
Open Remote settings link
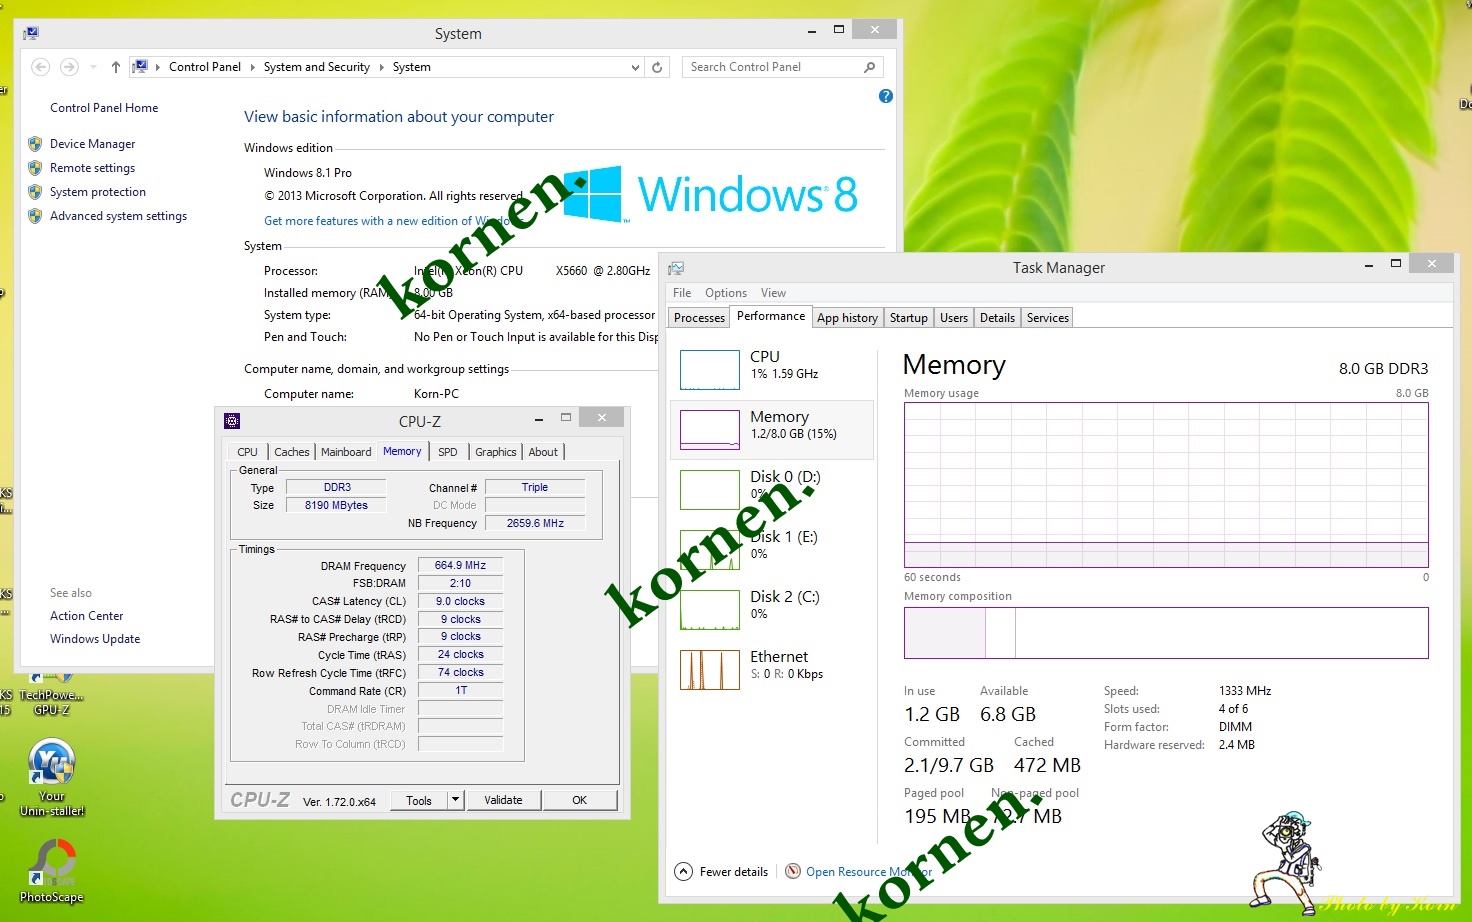(x=92, y=168)
